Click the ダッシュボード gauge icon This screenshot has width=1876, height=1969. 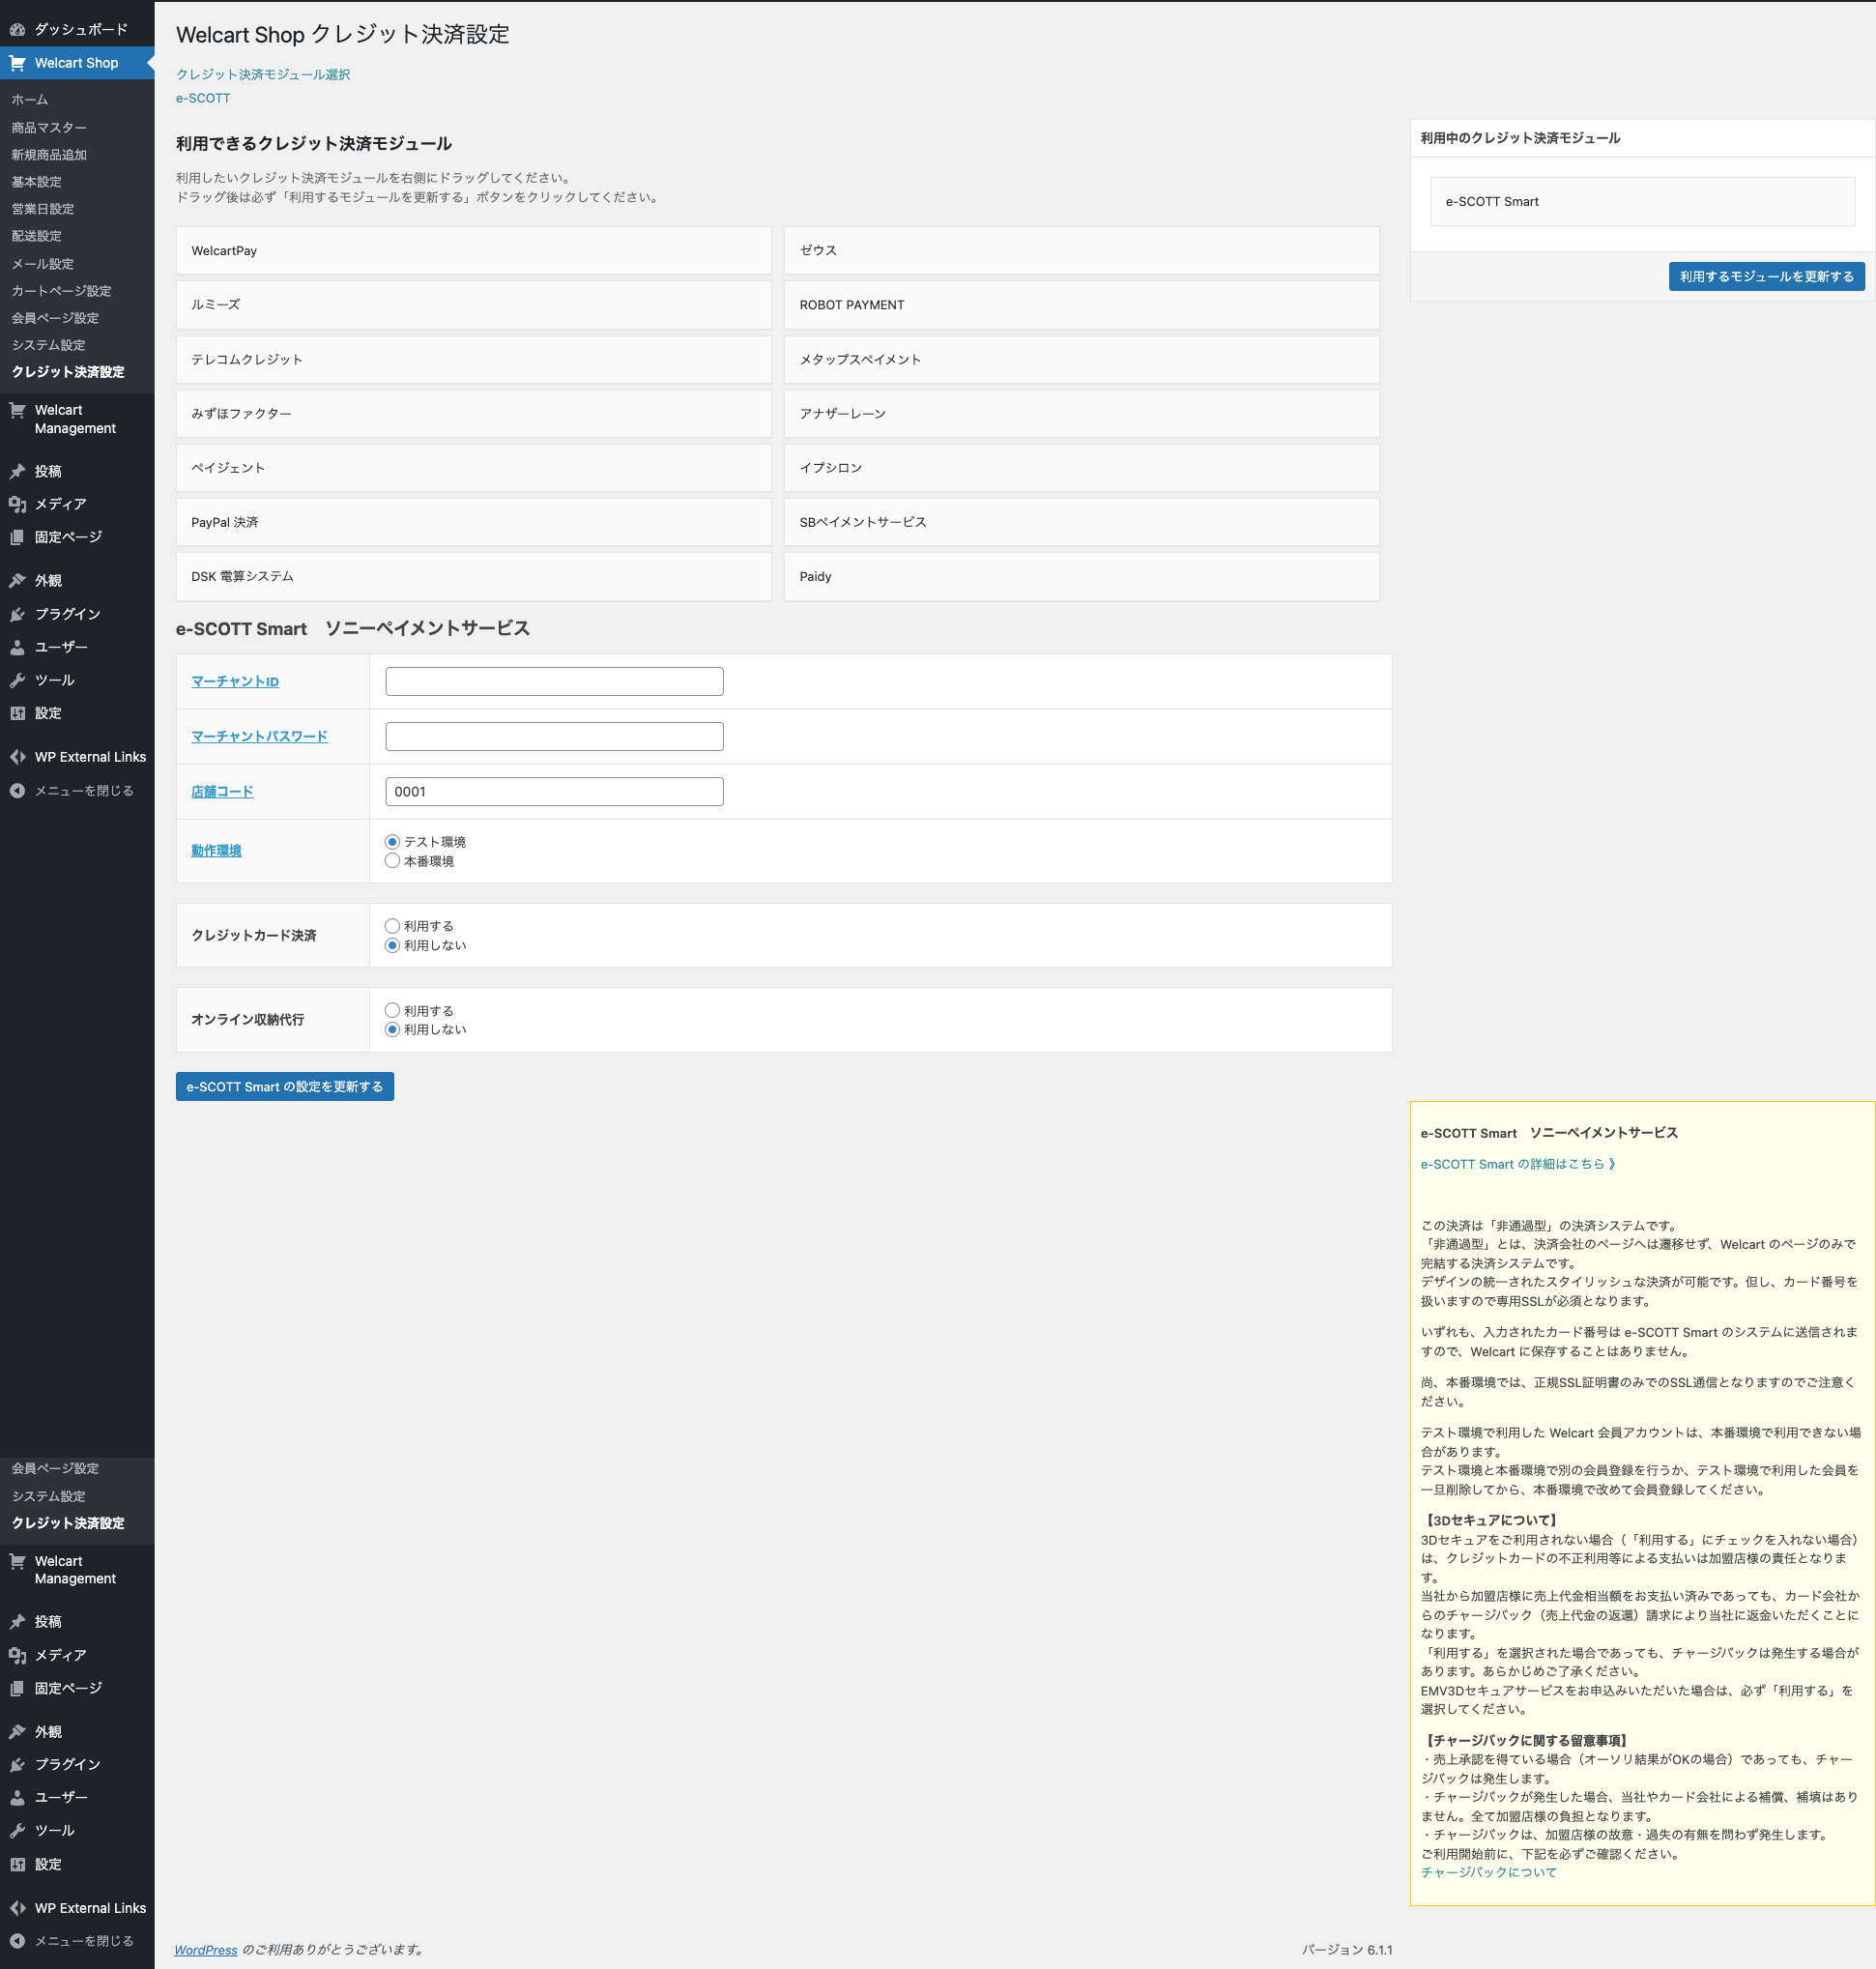point(17,30)
